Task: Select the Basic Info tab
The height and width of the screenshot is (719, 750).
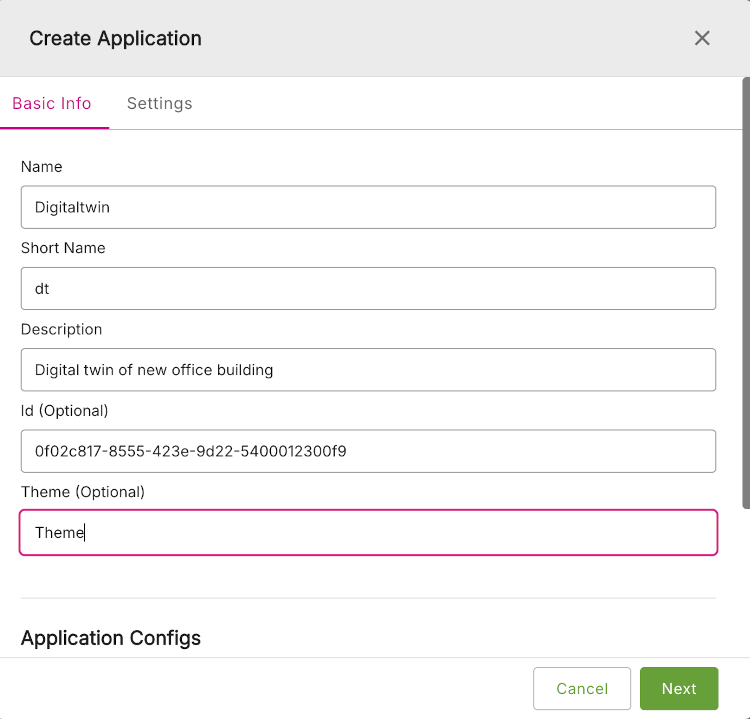Action: 52,104
